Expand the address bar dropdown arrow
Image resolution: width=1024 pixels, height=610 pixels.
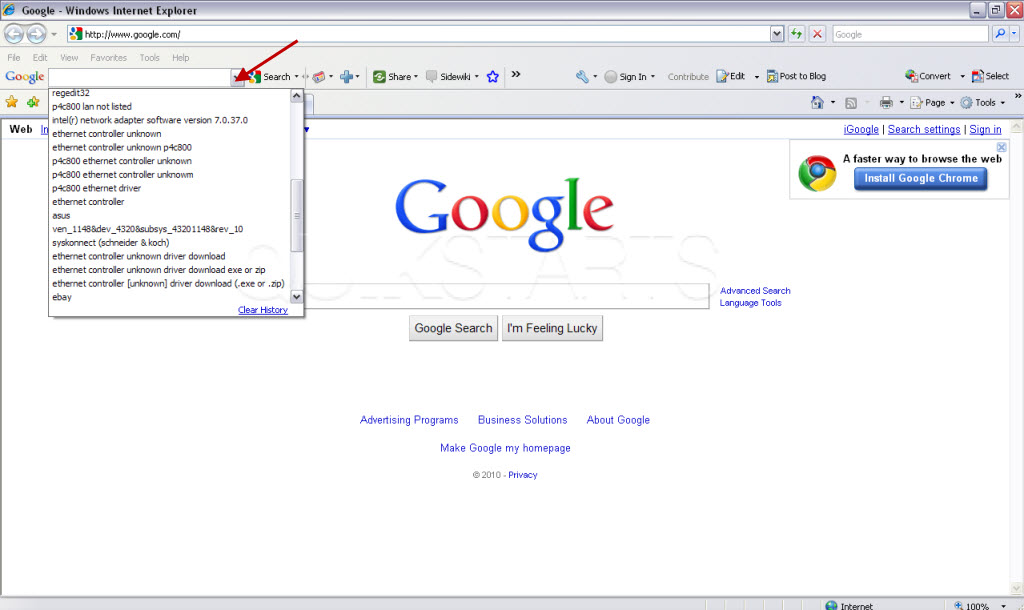pos(776,34)
